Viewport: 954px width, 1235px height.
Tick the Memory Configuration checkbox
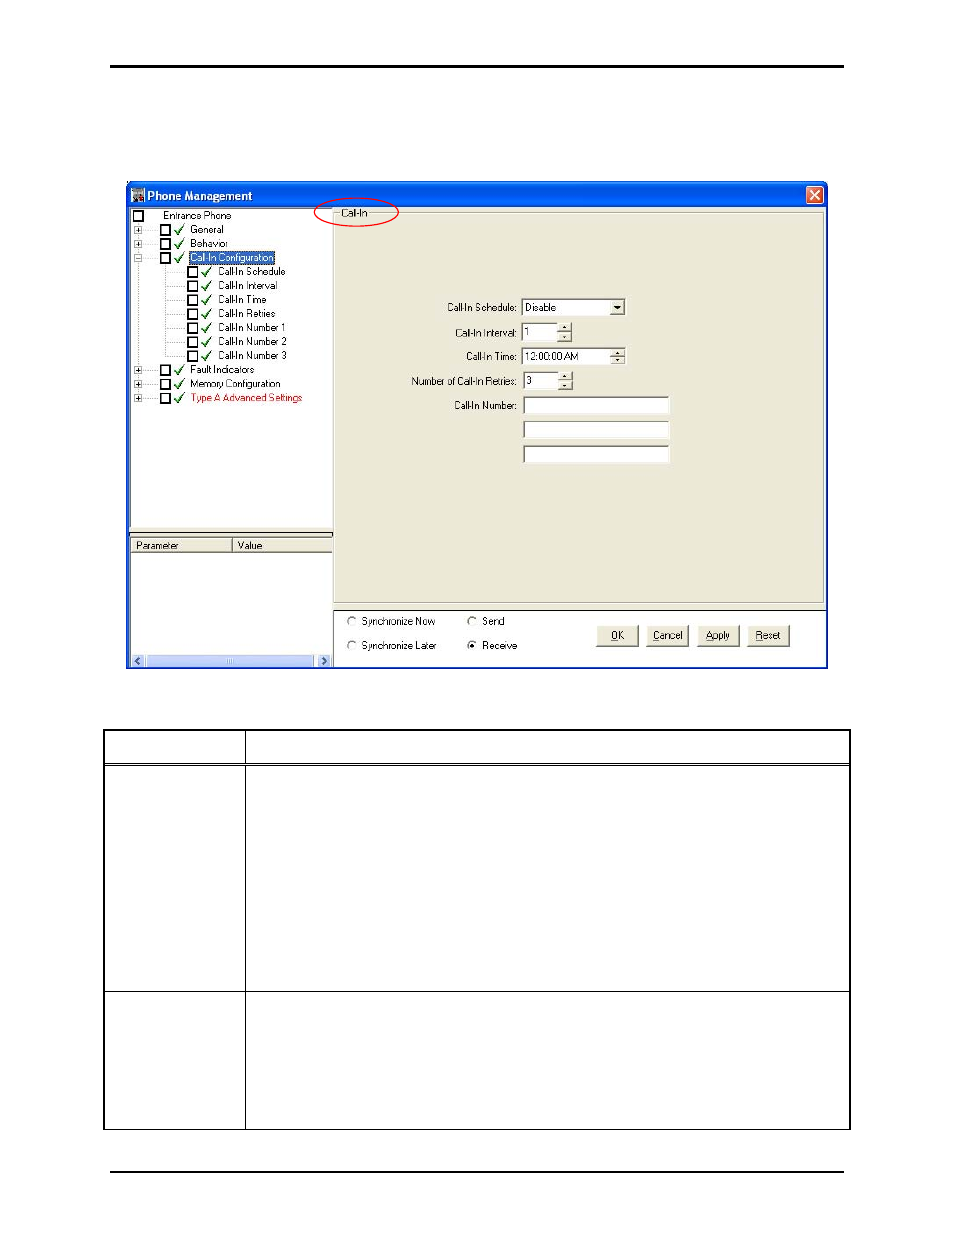(x=166, y=384)
